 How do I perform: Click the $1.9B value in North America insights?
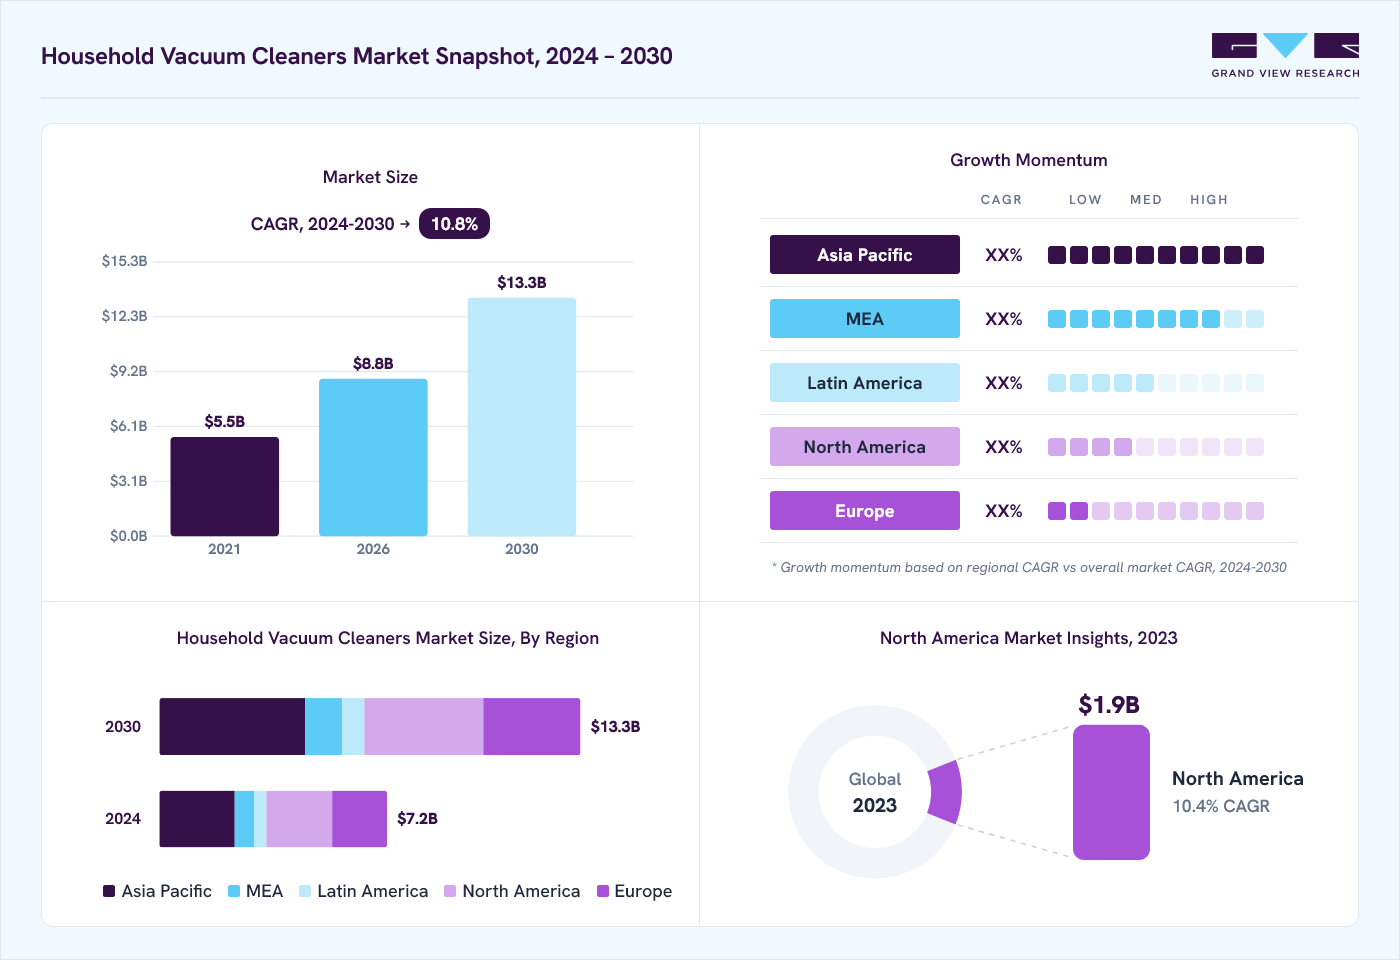[x=1109, y=705]
